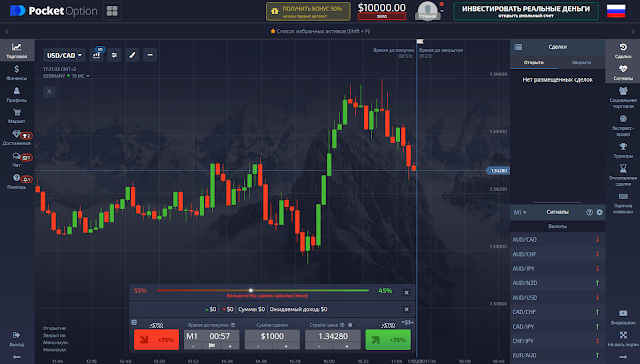This screenshot has width=640, height=364.
Task: Click the sentiment slider knob between 55% and 45%
Action: click(251, 291)
